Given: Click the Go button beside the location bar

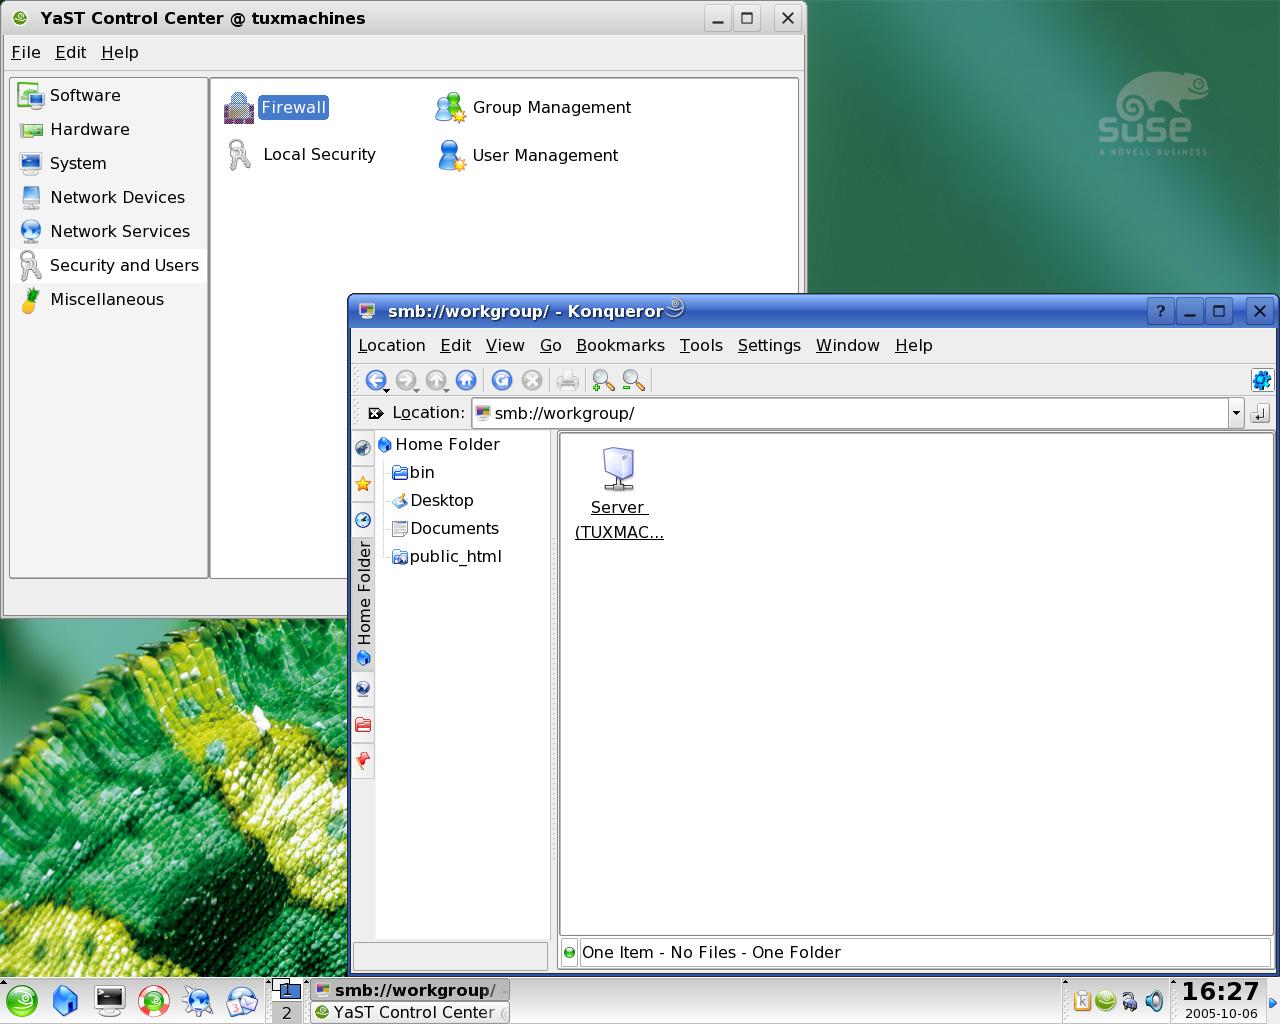Looking at the screenshot, I should click(x=1260, y=413).
